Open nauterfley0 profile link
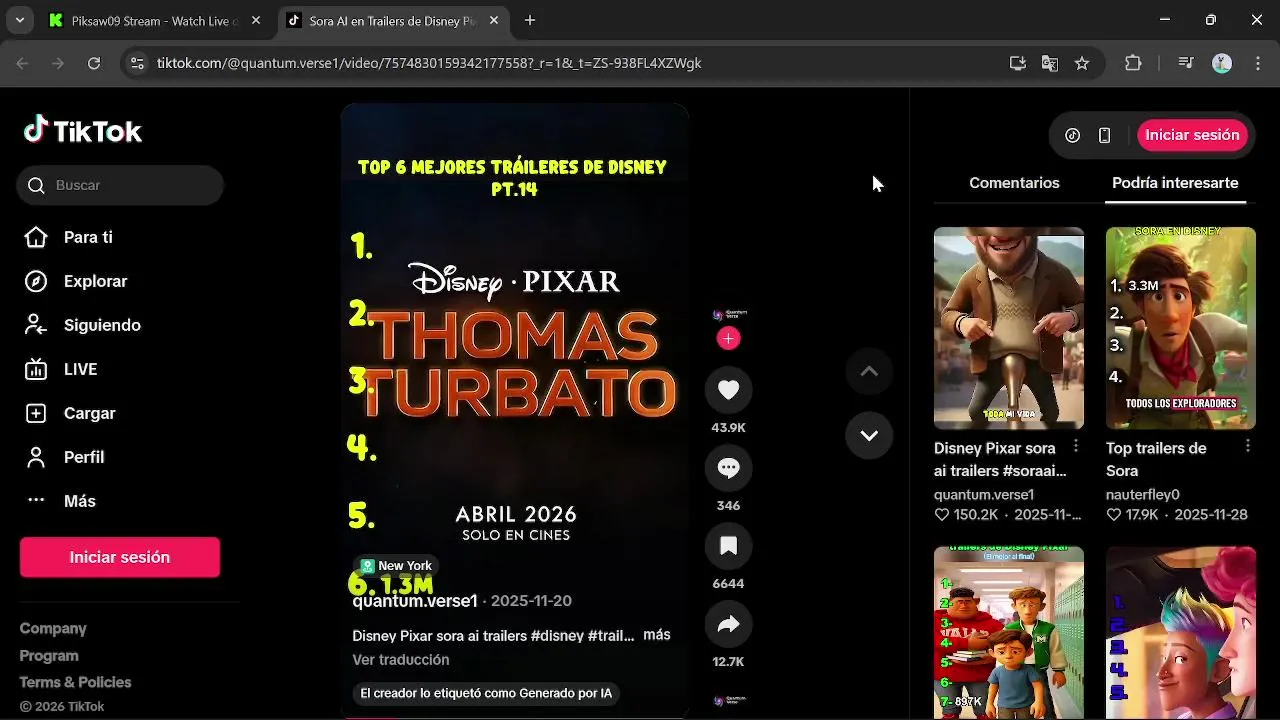Viewport: 1280px width, 720px height. [x=1143, y=494]
